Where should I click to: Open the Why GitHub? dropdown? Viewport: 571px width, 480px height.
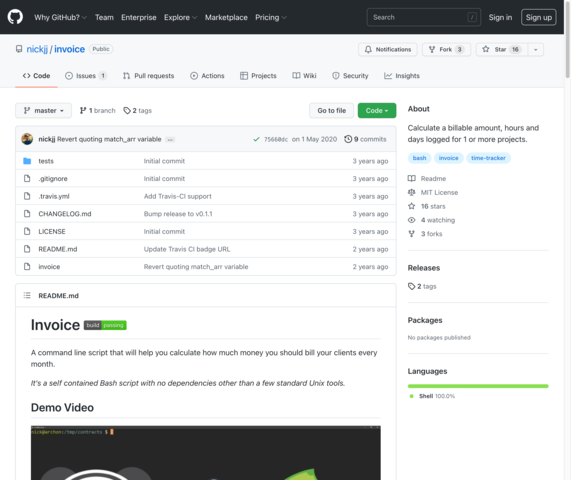pos(60,17)
